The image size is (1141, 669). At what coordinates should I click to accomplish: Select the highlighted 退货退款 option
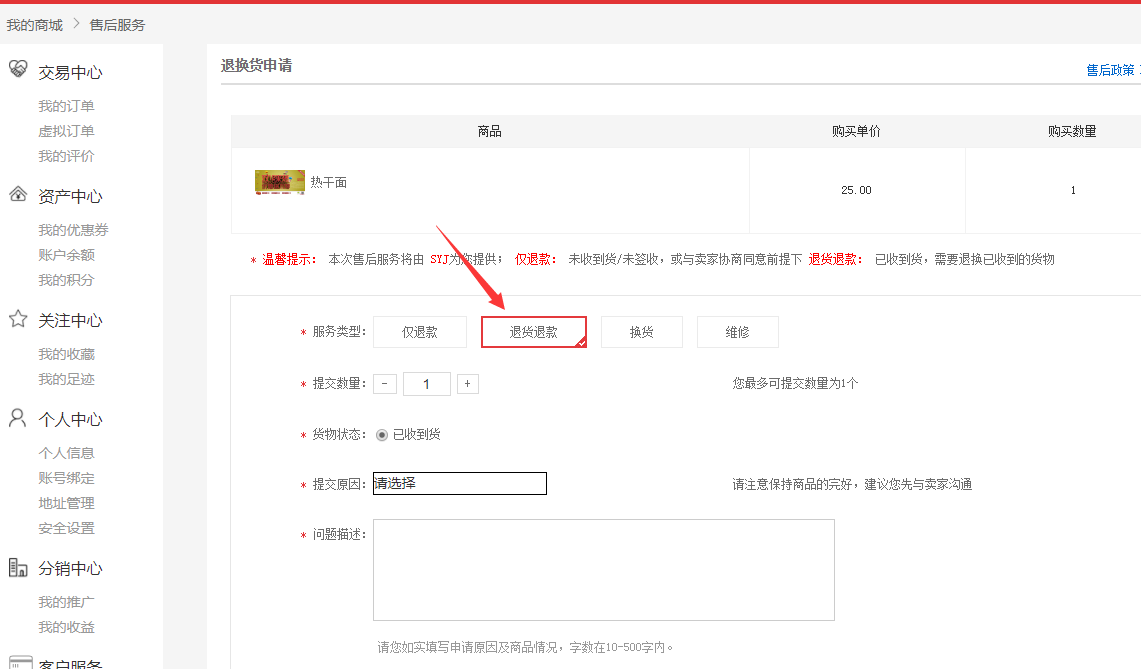[533, 332]
